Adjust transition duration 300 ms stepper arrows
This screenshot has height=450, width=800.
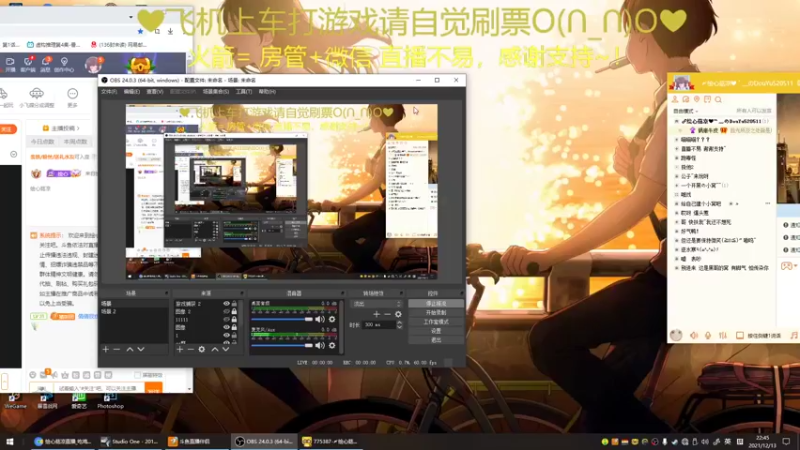coord(399,324)
